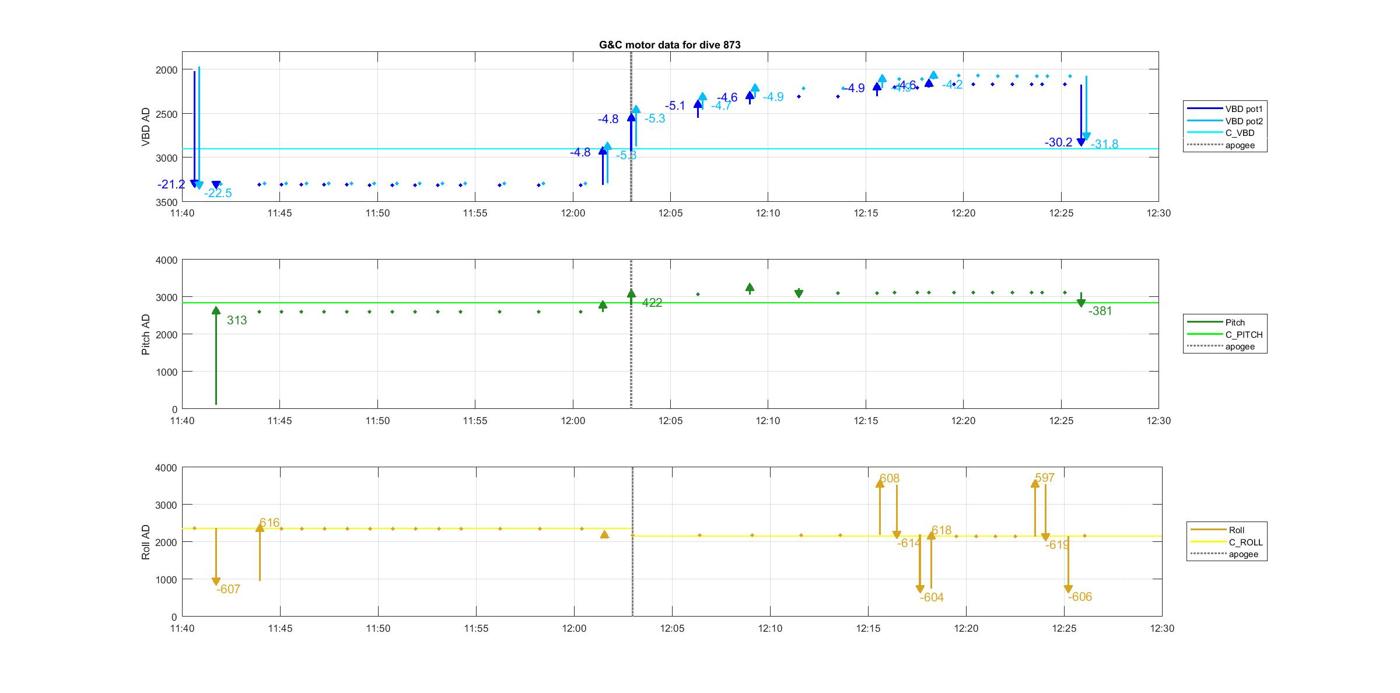1400x693 pixels.
Task: Click the -606 roll data label
Action: [1080, 597]
